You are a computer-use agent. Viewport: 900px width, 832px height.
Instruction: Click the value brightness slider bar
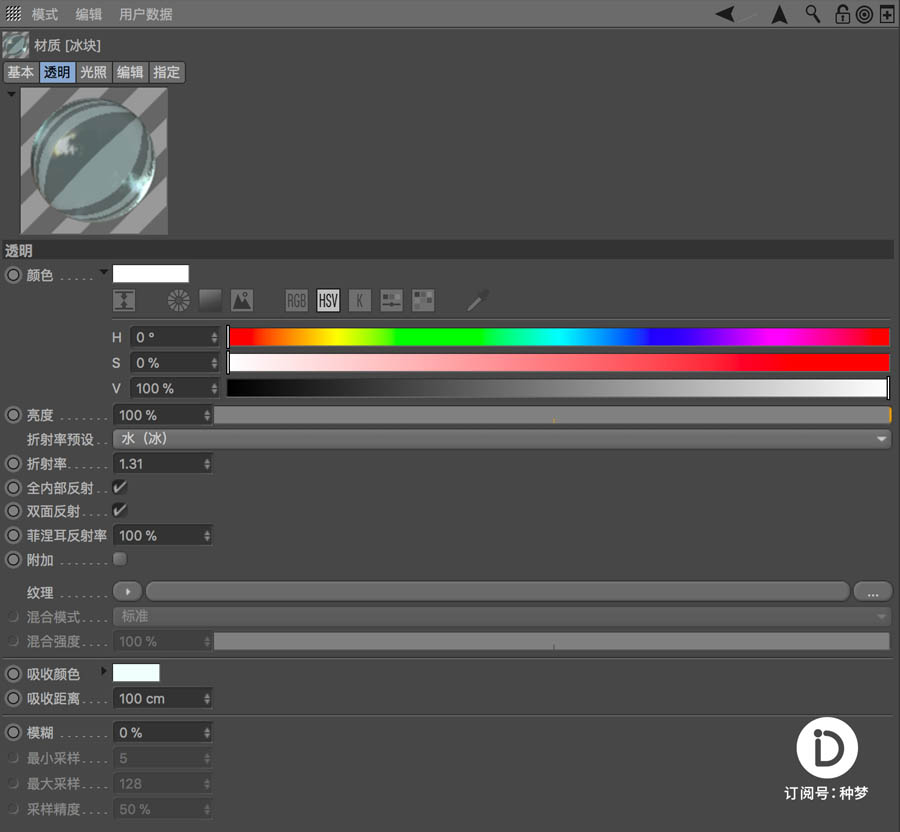(x=558, y=388)
